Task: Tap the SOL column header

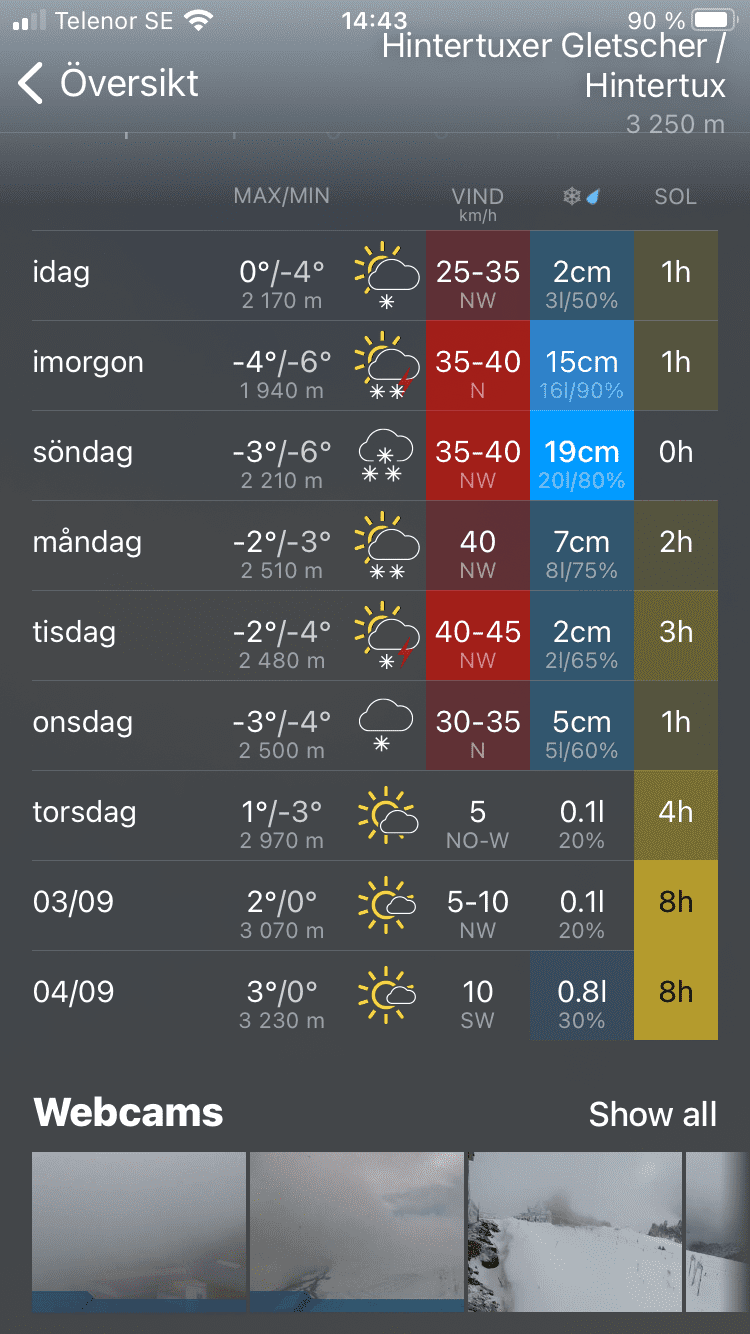Action: [675, 197]
